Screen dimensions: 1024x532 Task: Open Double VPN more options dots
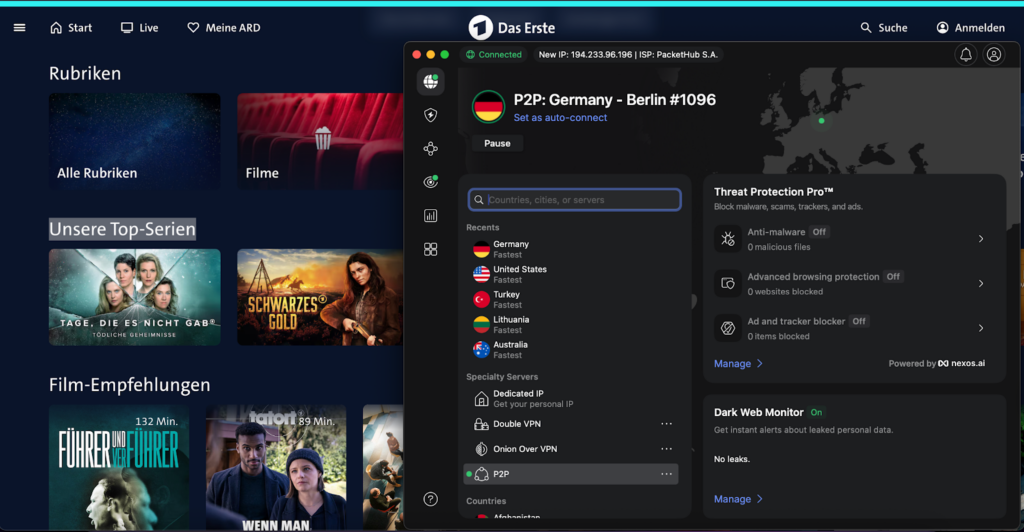point(666,424)
